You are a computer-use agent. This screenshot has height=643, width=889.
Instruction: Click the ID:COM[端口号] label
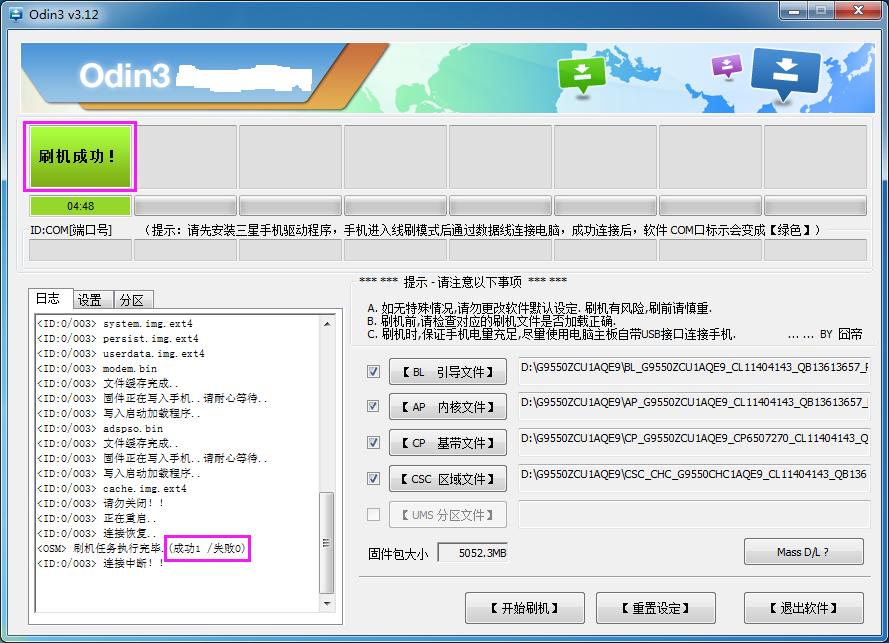tap(71, 230)
